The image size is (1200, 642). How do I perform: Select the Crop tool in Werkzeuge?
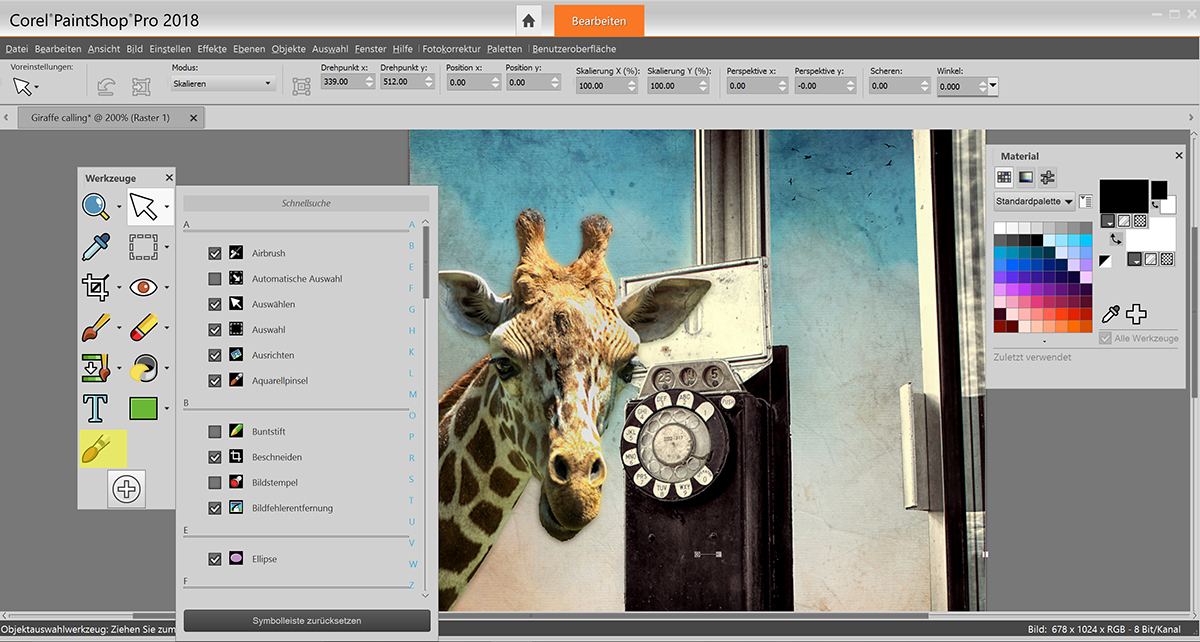(95, 287)
